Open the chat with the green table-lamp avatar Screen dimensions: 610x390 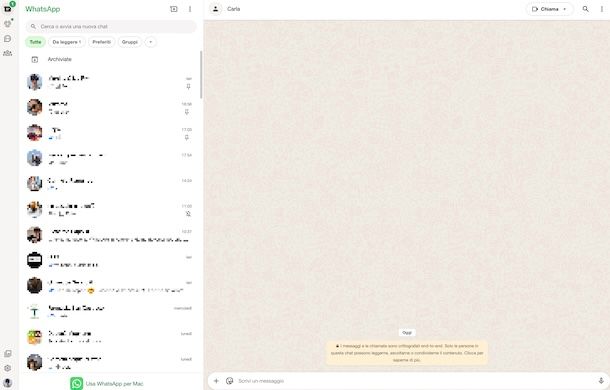111,311
